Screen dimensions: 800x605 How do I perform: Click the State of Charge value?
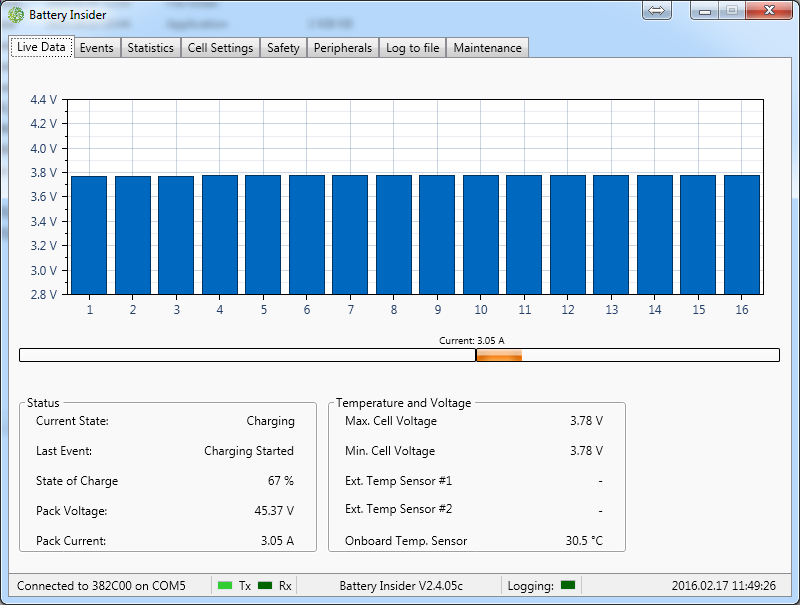point(281,481)
